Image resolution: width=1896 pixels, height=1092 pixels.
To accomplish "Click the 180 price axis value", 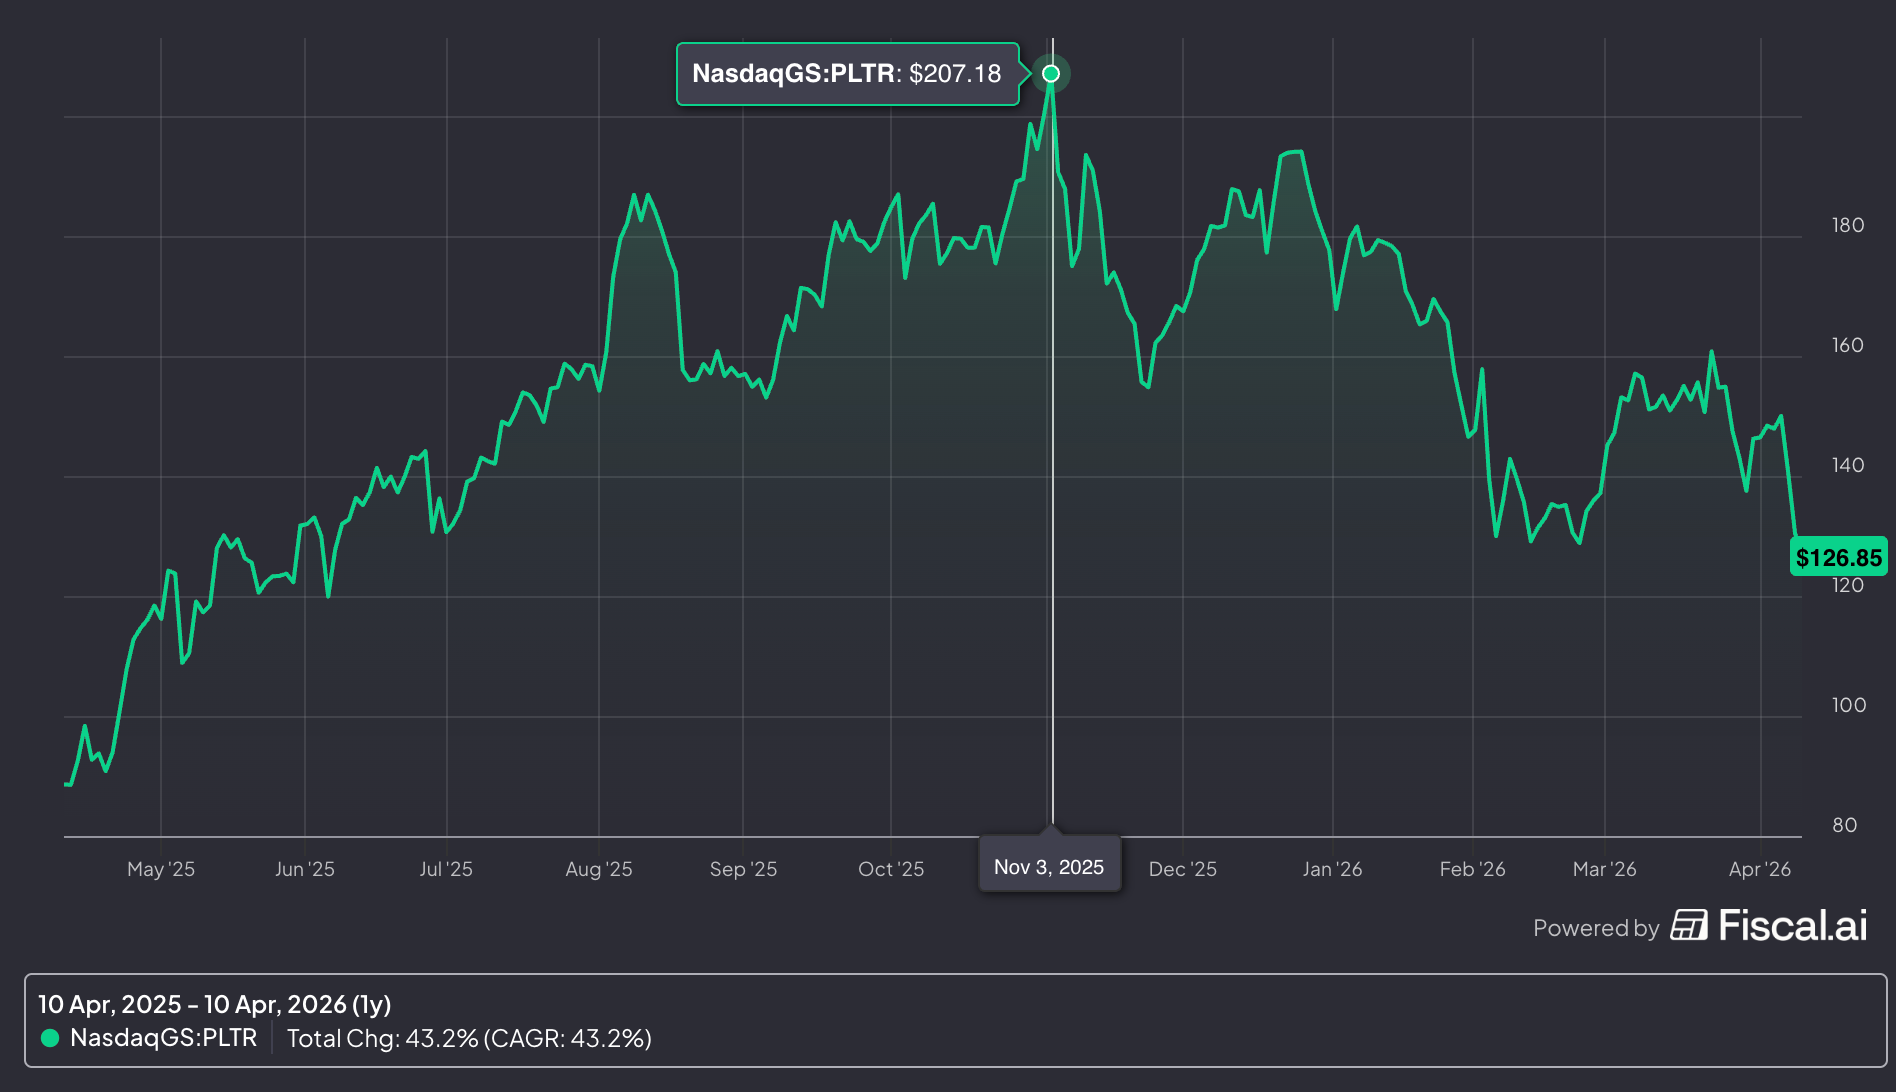I will coord(1848,225).
